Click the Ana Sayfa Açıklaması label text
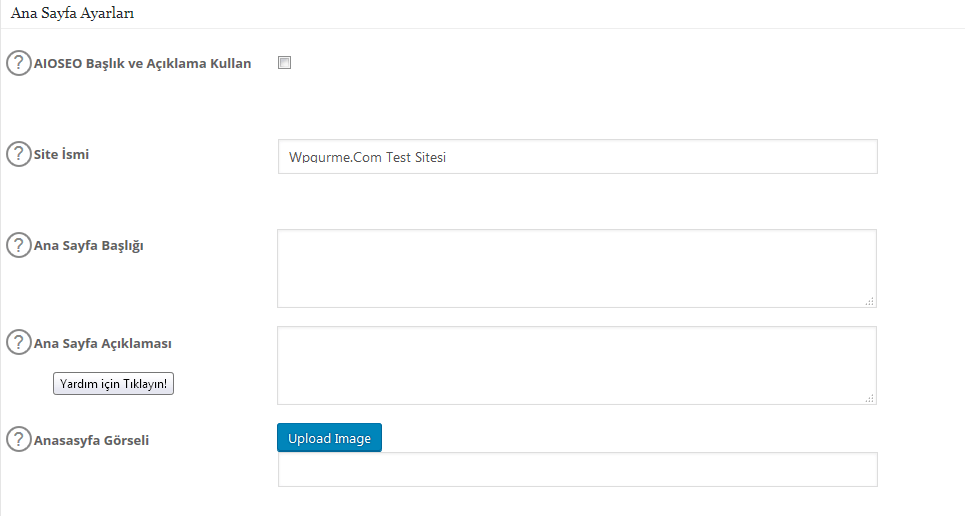The image size is (965, 516). click(103, 343)
